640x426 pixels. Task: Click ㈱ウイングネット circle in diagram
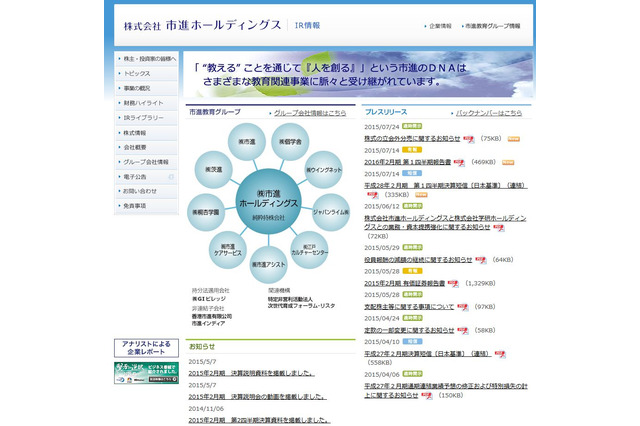tap(323, 170)
